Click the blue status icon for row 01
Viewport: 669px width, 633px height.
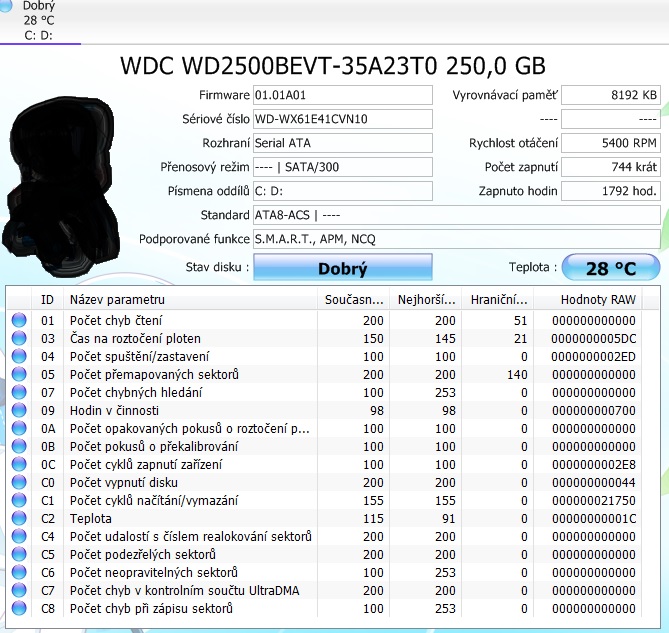(19, 321)
